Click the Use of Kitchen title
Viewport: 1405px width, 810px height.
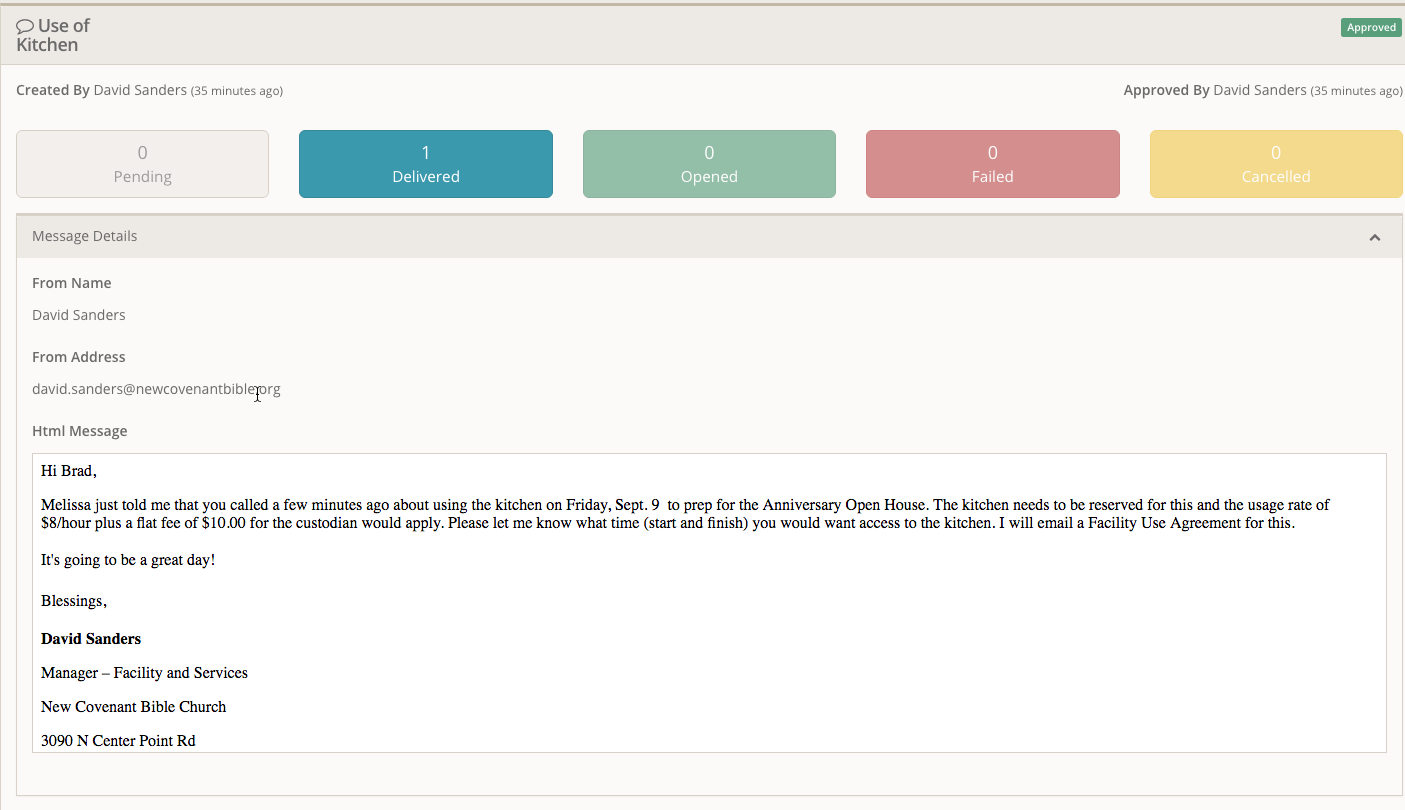click(x=55, y=35)
